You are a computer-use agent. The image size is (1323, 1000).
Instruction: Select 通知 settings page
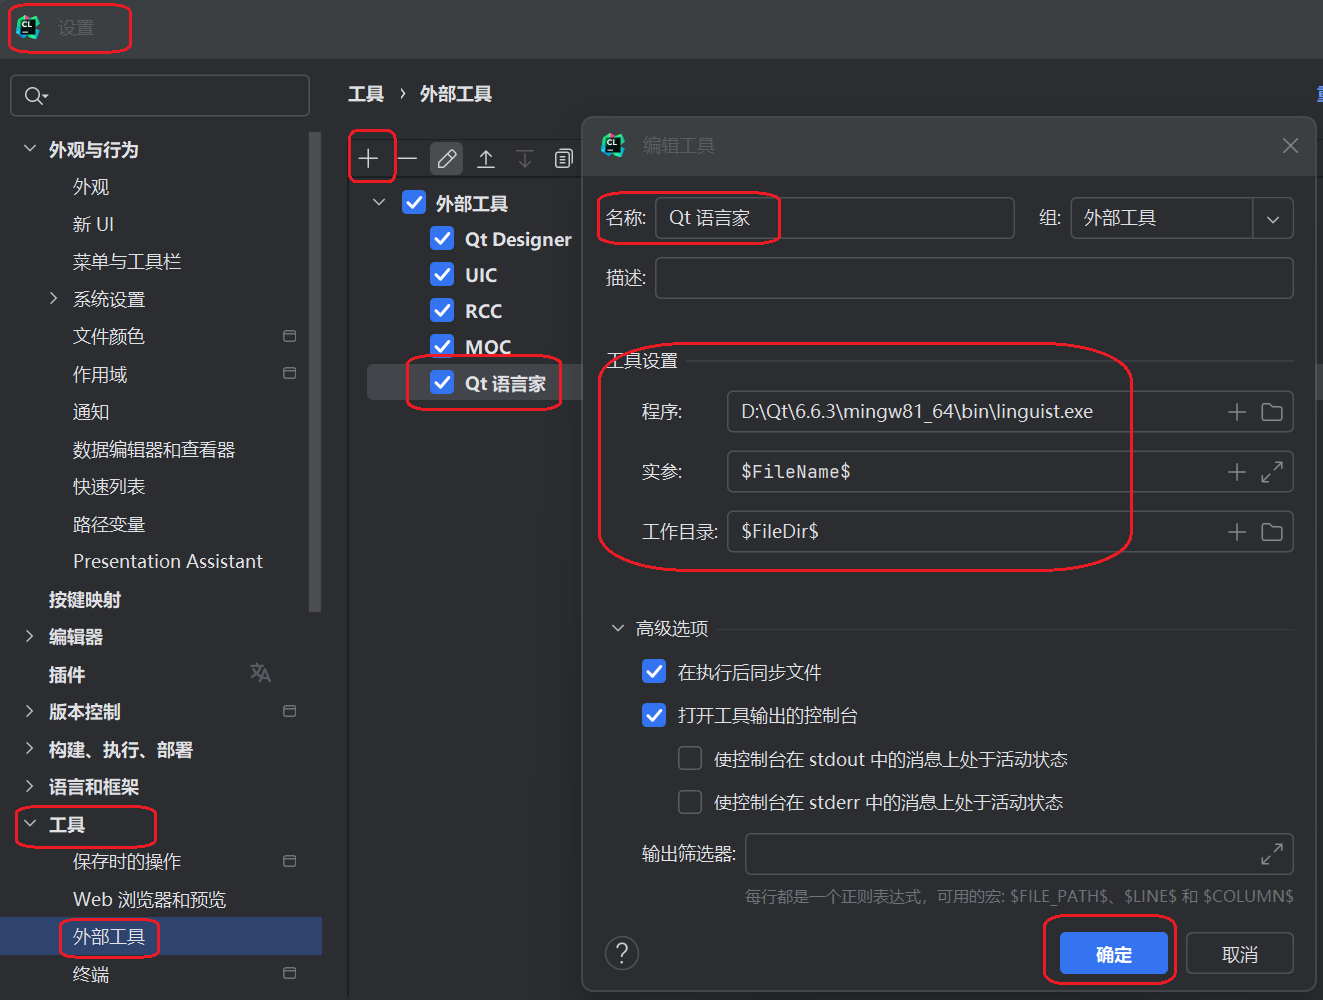[x=91, y=412]
